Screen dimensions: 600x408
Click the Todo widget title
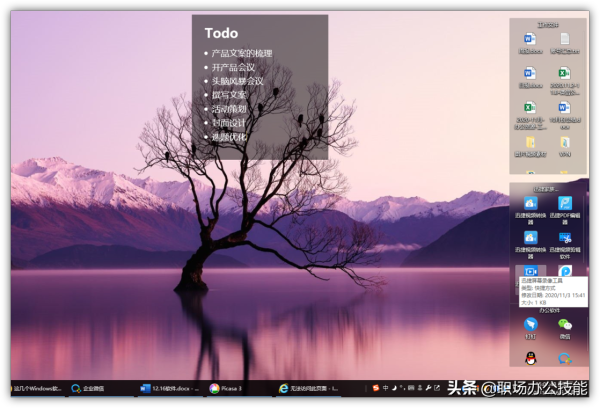click(x=221, y=32)
